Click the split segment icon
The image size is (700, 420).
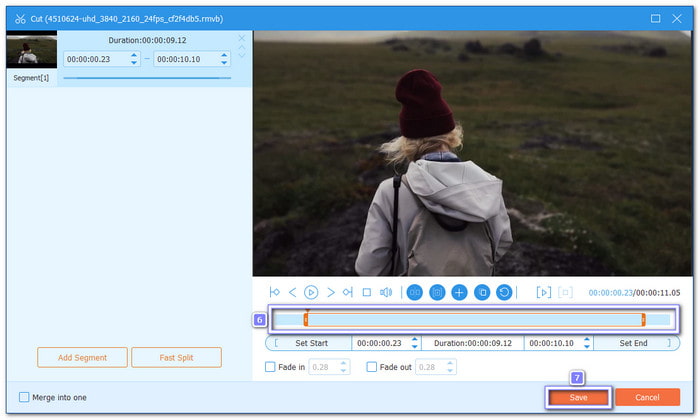pos(414,292)
